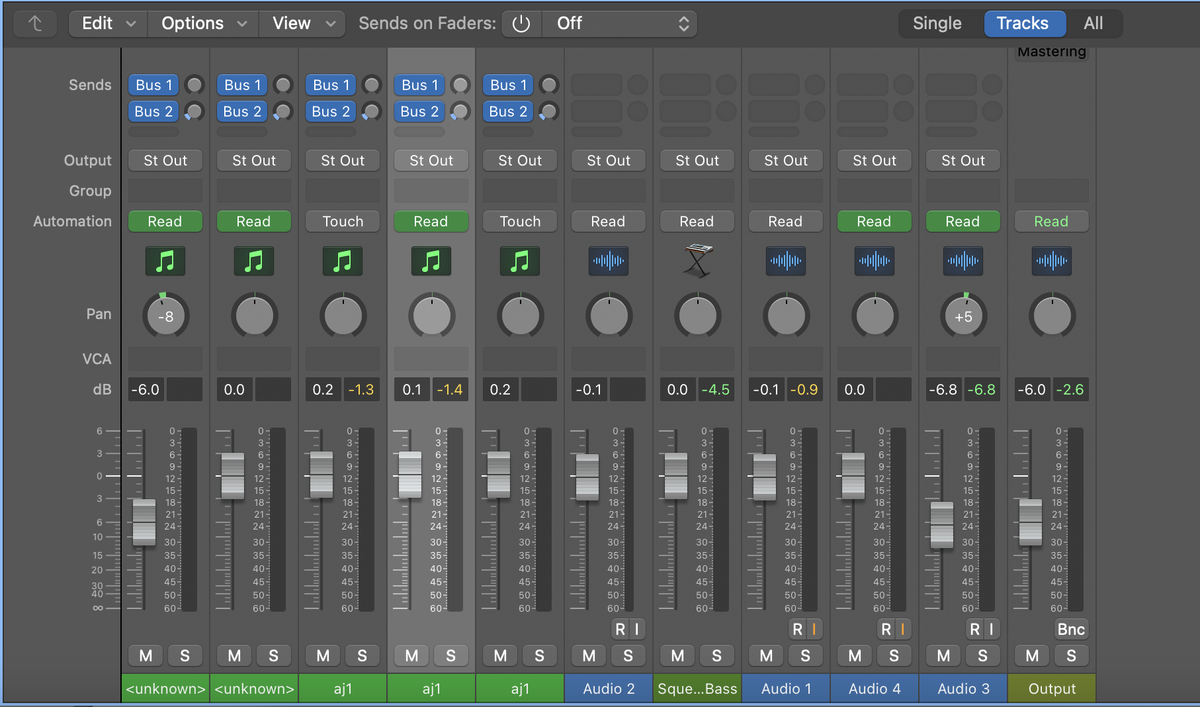The height and width of the screenshot is (707, 1200).
Task: Click the -6.8 dB fader value on Audio 3
Action: click(x=943, y=389)
